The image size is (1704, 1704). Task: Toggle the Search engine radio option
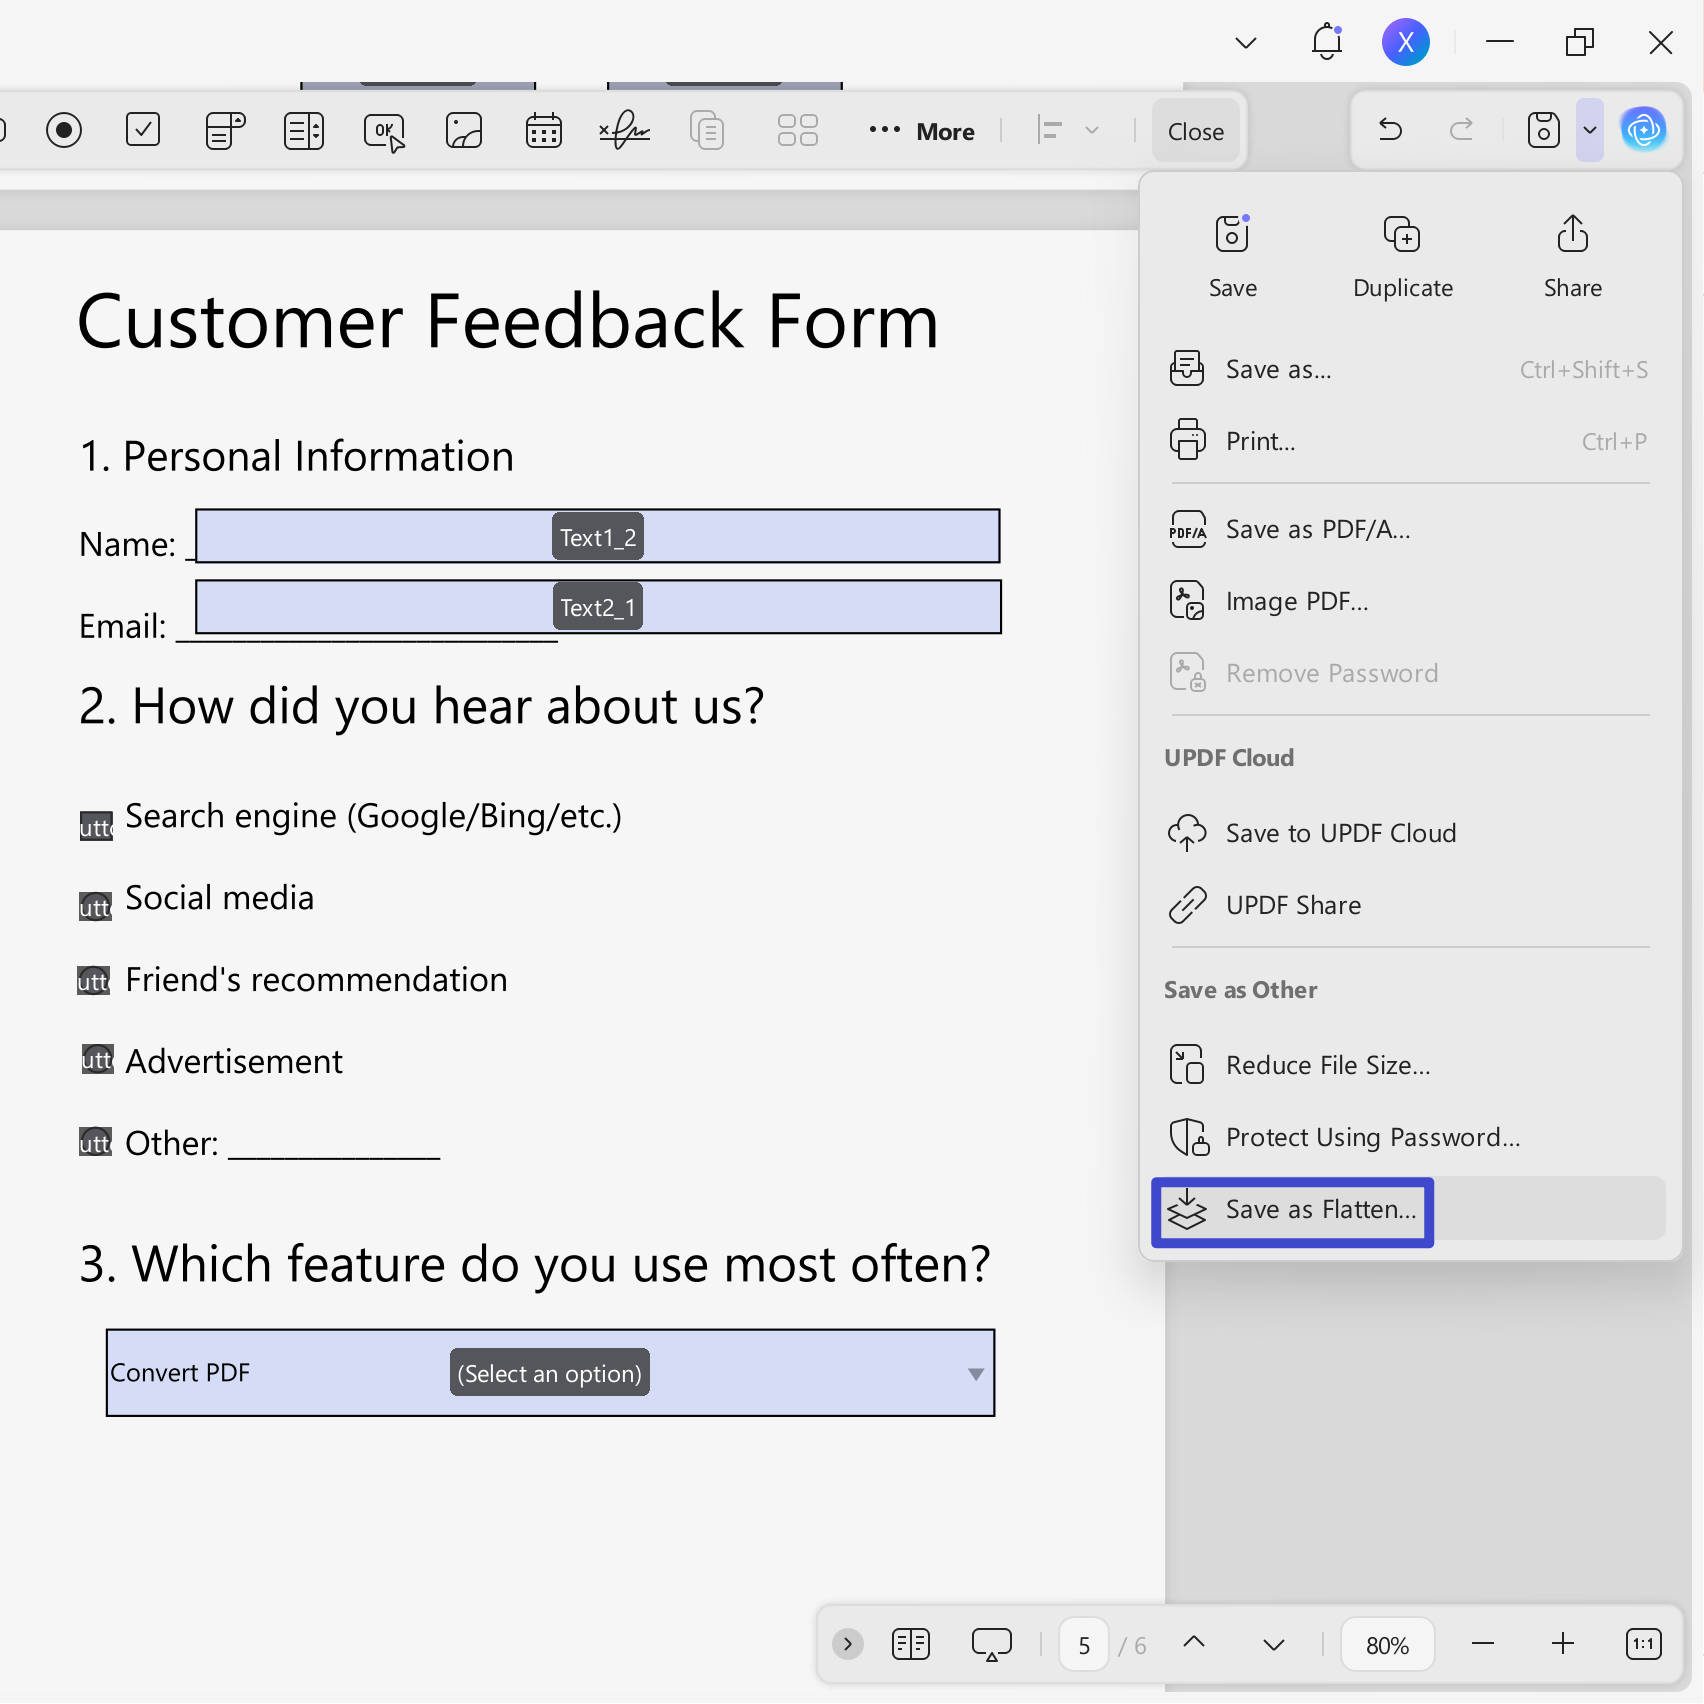pyautogui.click(x=96, y=826)
